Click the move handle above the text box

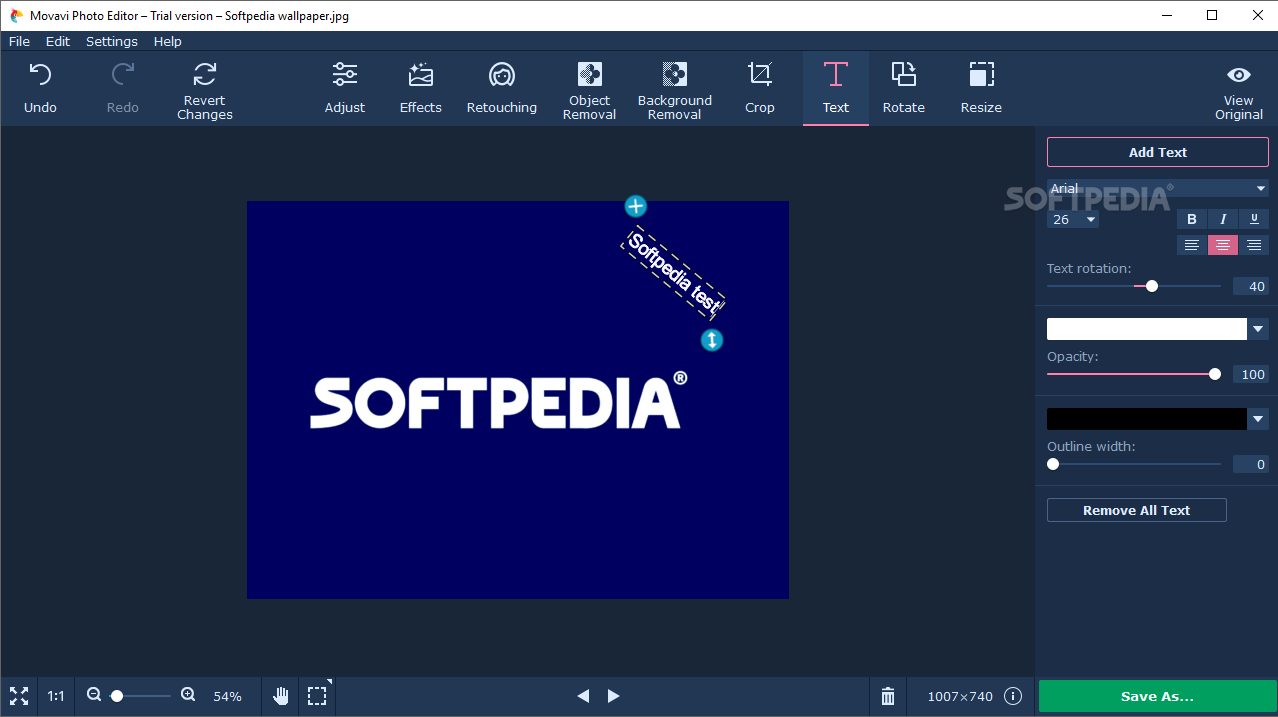(x=636, y=206)
